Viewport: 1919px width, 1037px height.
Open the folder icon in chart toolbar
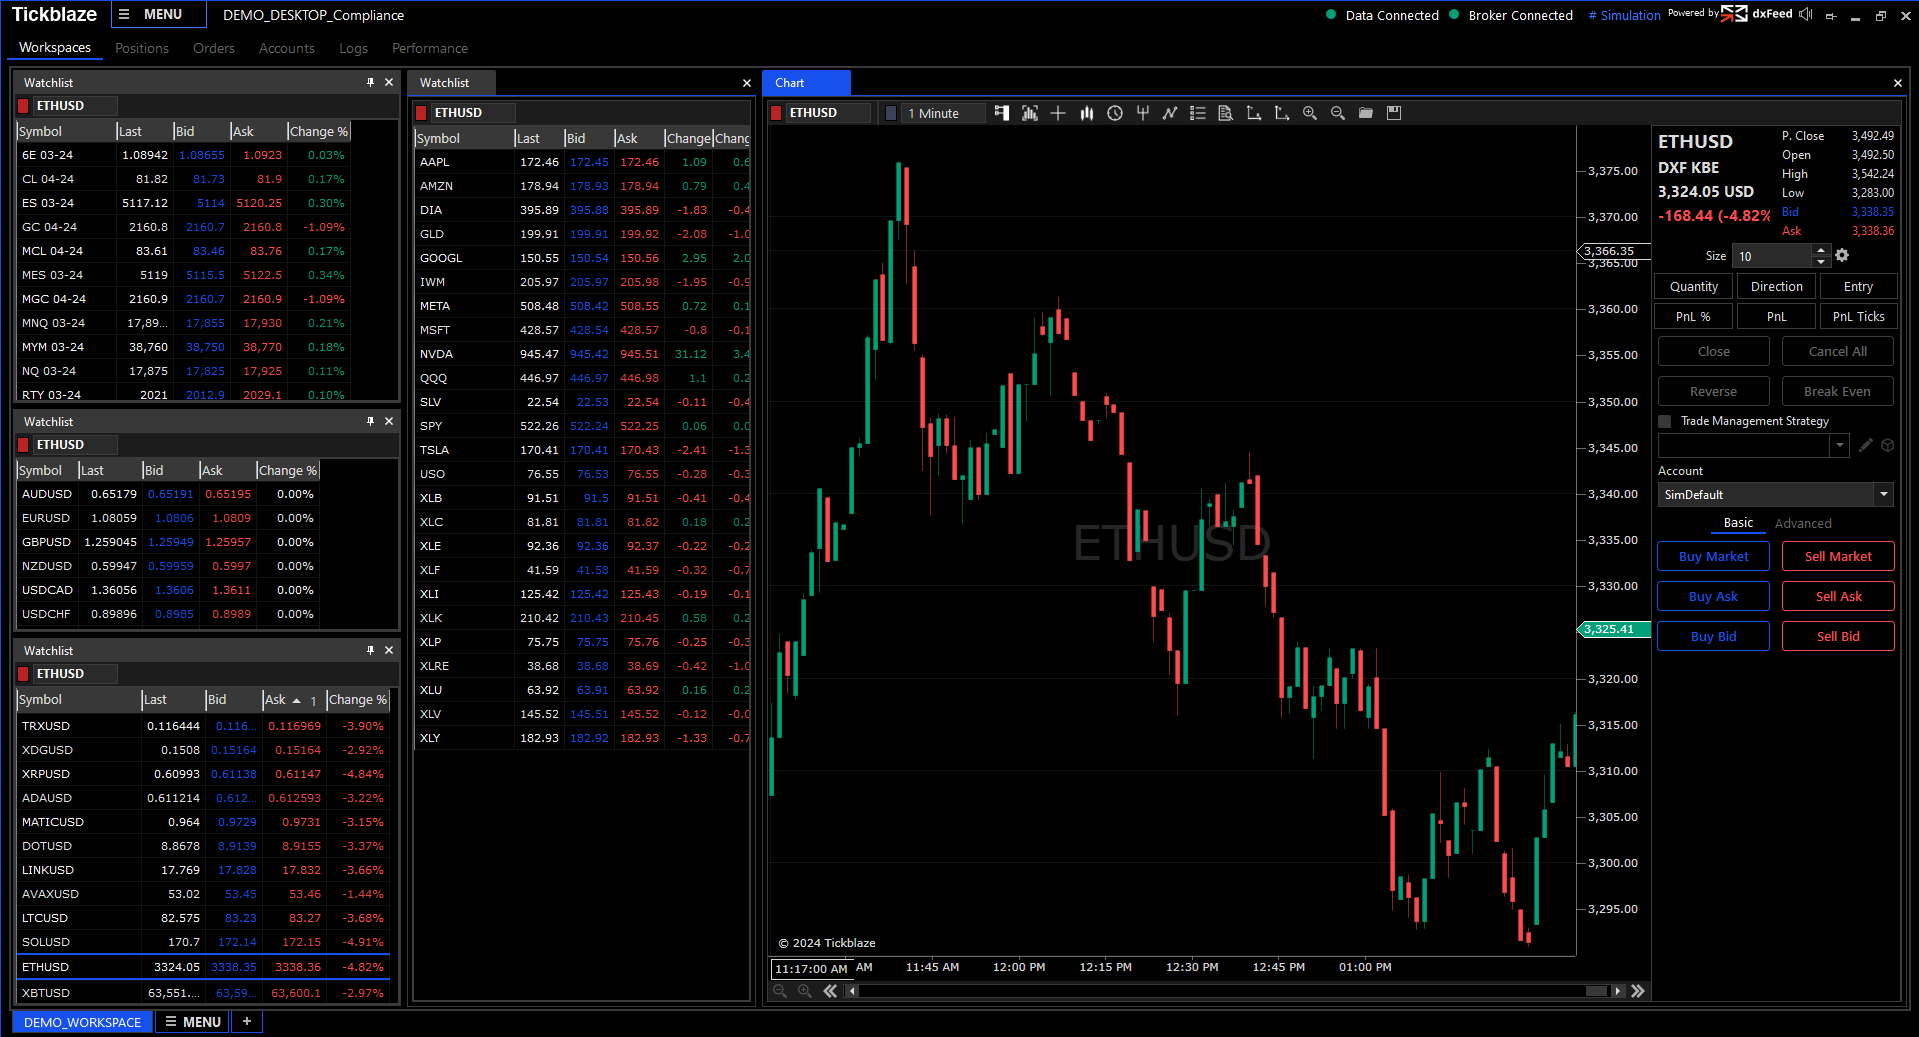tap(1365, 113)
